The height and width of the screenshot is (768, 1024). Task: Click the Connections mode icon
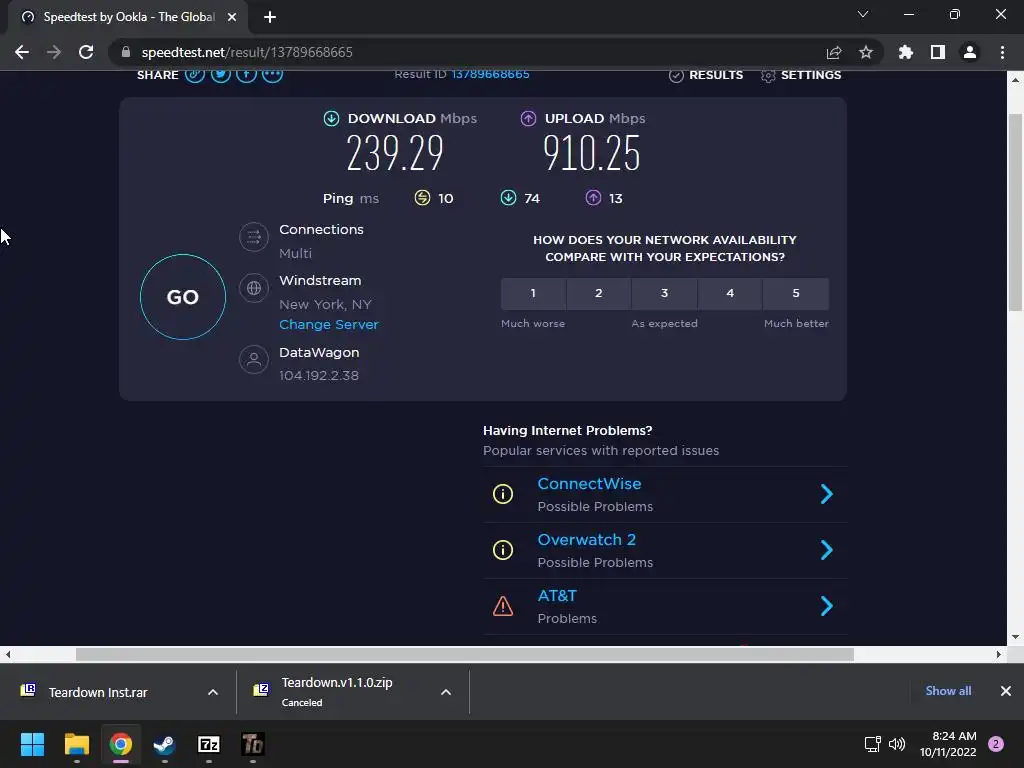254,237
